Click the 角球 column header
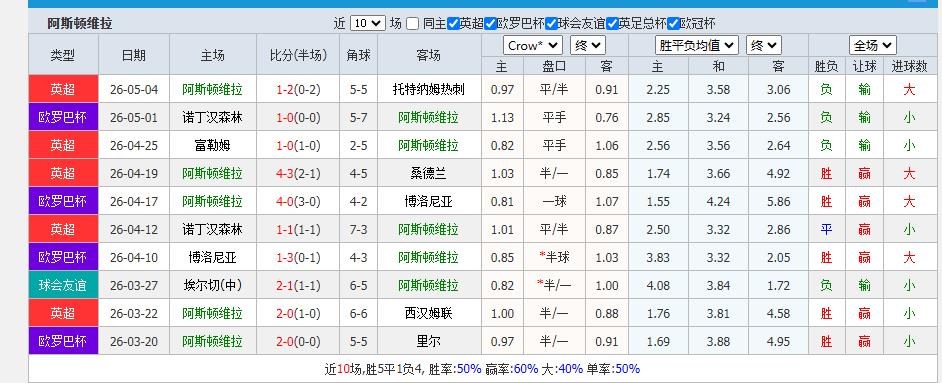This screenshot has height=383, width=942. pos(358,55)
